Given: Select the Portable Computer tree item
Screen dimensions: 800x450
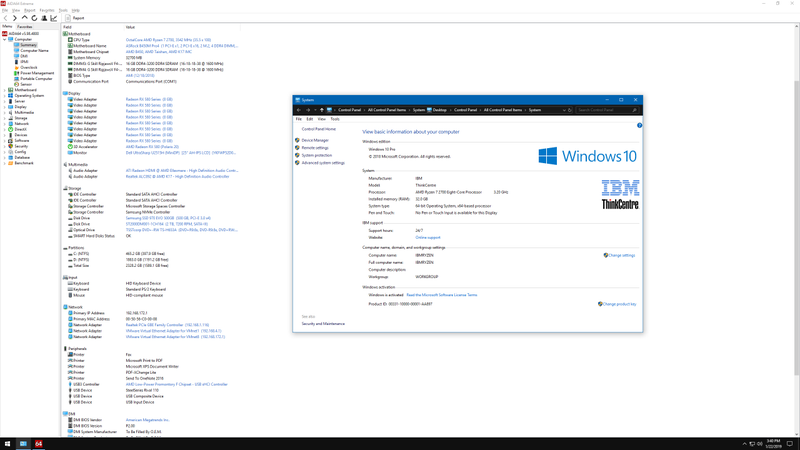Looking at the screenshot, I should (36, 79).
